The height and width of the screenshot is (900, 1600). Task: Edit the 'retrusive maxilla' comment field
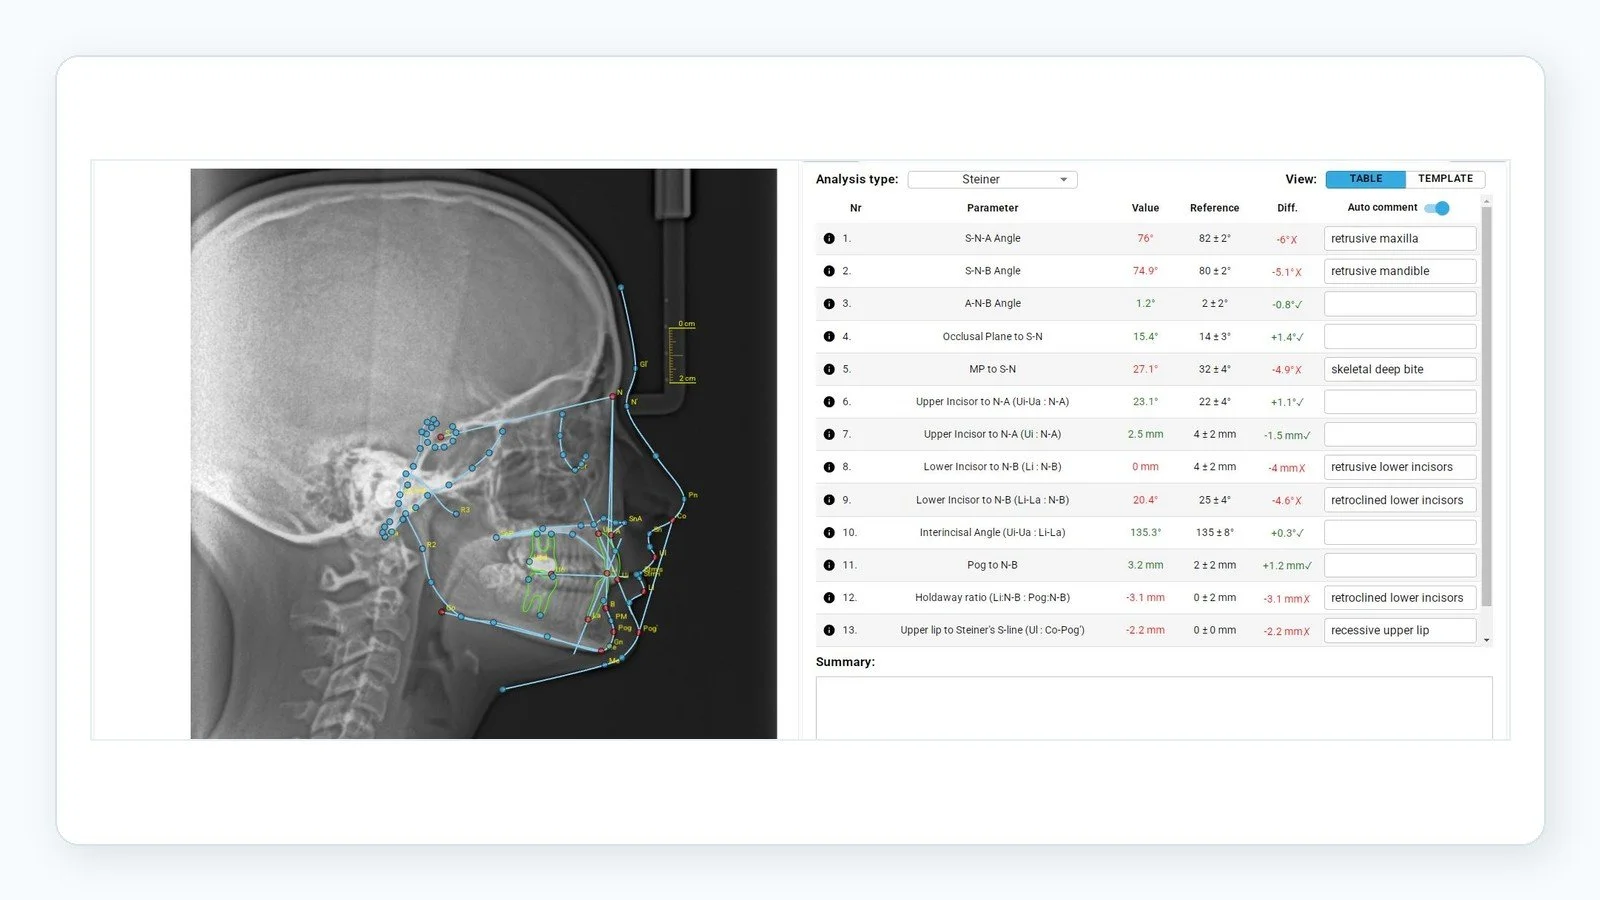coord(1400,239)
